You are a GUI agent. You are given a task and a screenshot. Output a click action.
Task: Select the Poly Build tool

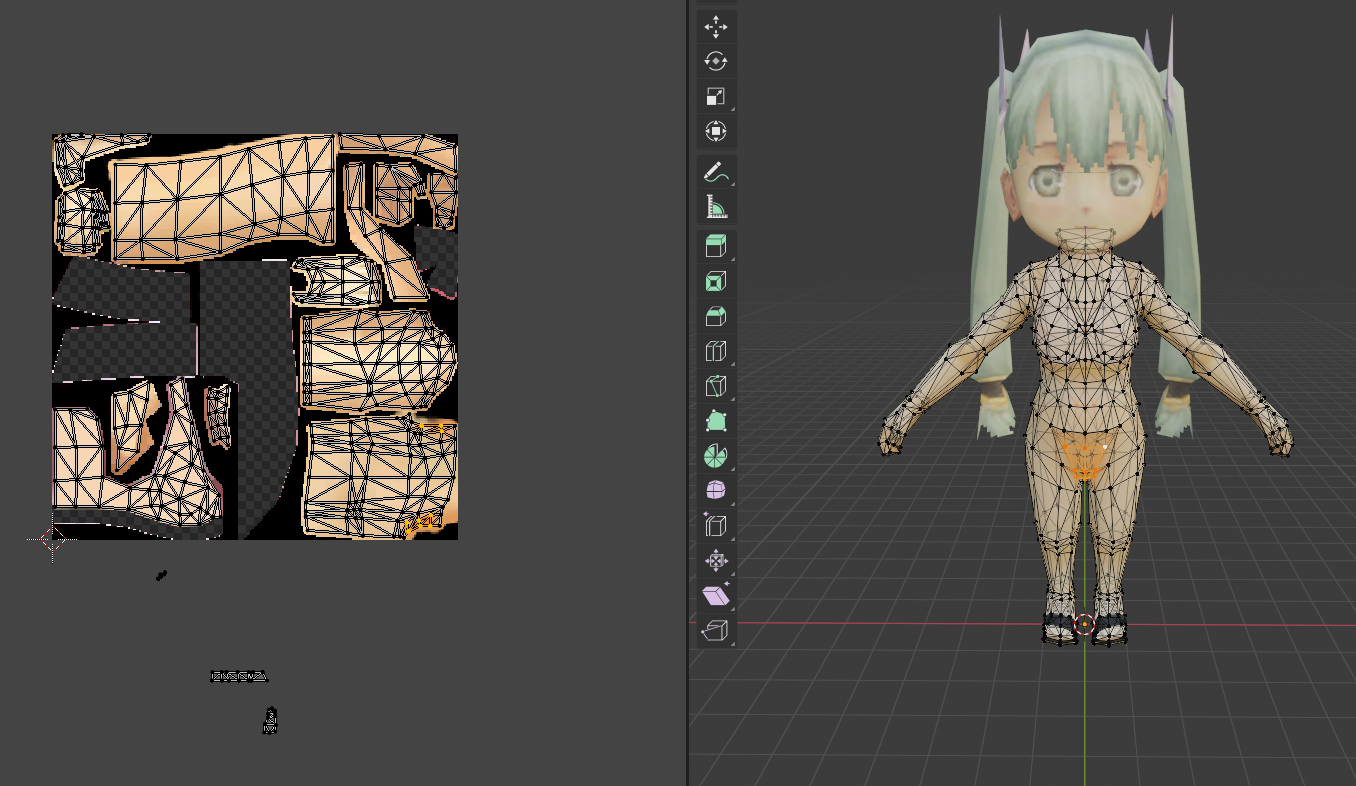716,421
